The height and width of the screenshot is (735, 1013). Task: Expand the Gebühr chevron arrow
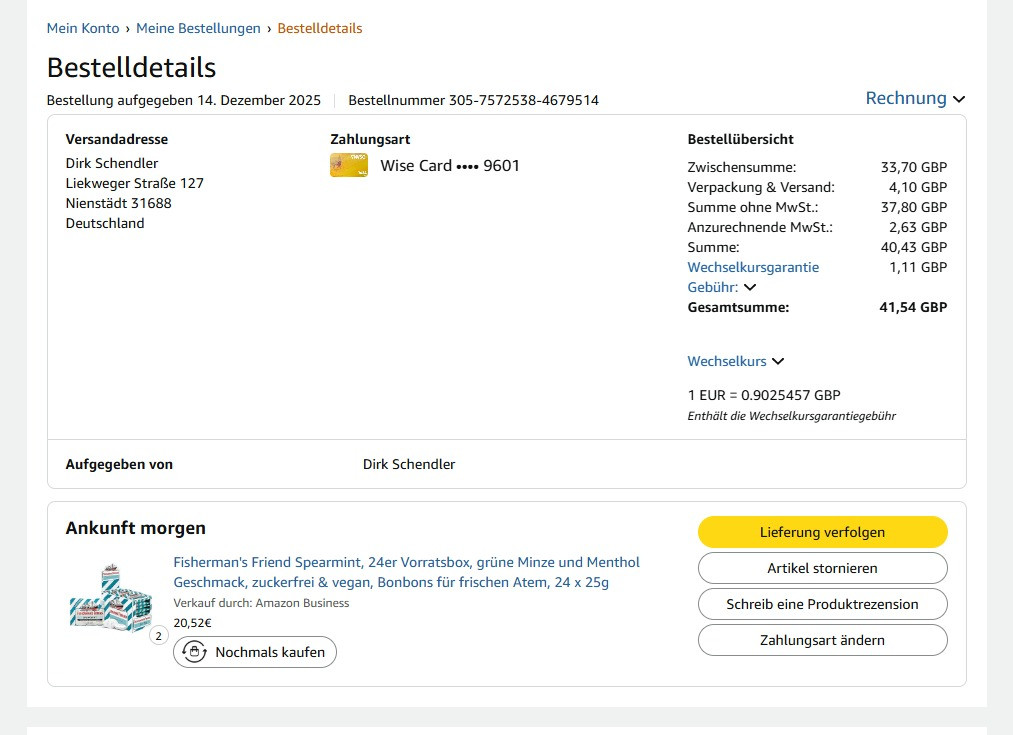[750, 287]
